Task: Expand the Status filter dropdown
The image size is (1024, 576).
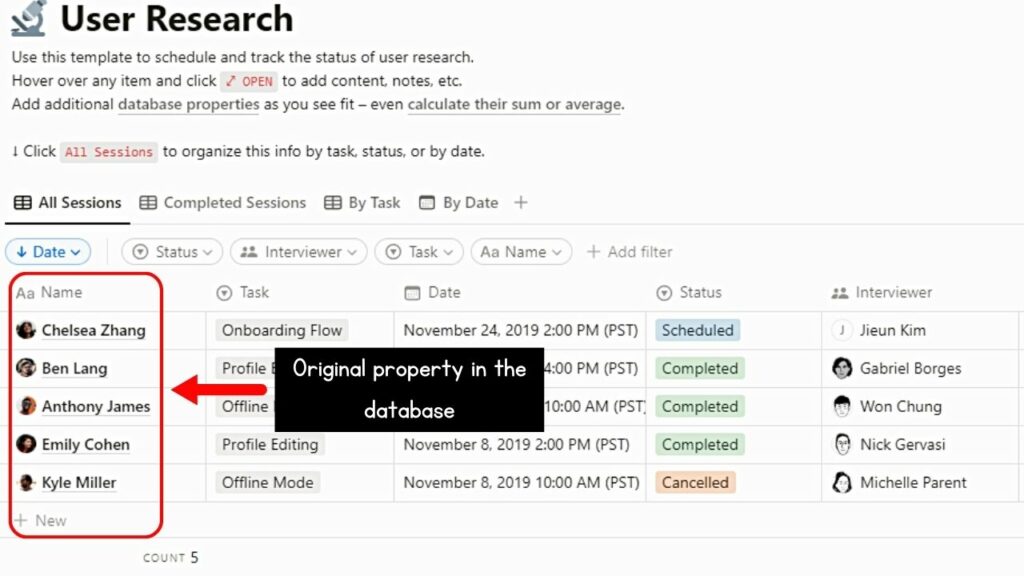Action: [x=176, y=252]
